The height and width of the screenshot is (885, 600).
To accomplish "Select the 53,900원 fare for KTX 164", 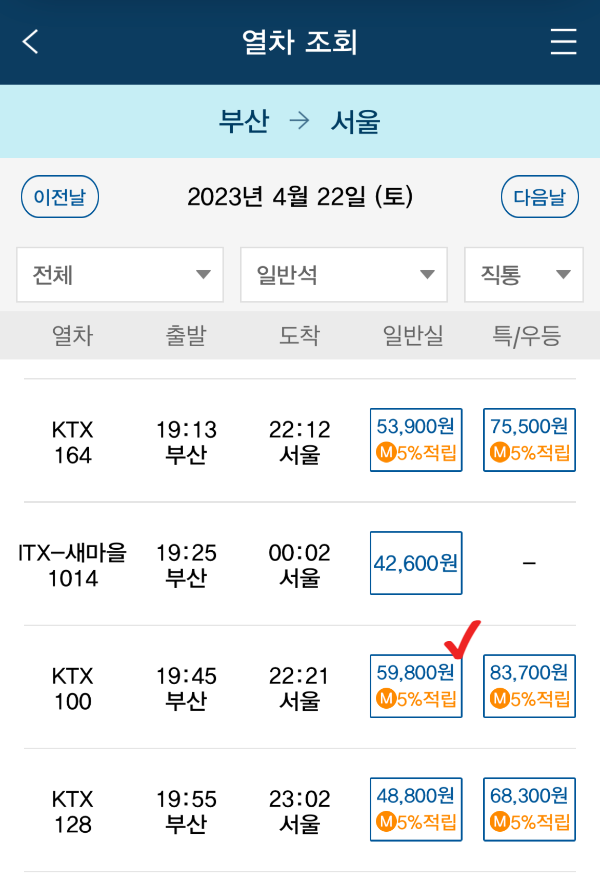I will pyautogui.click(x=416, y=427).
